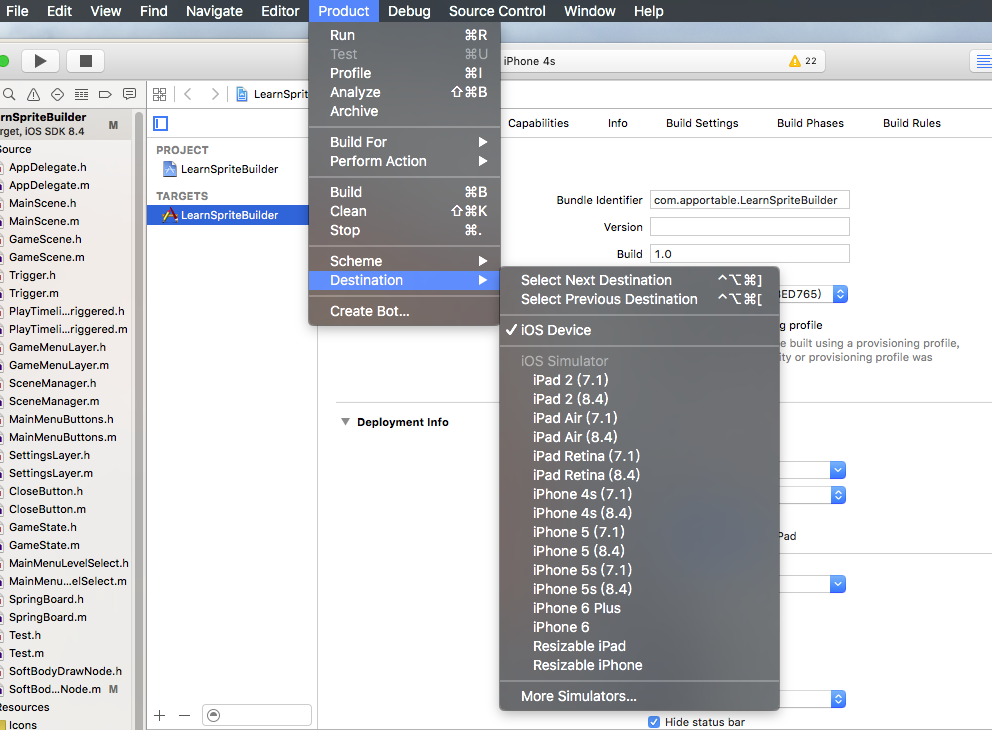992x730 pixels.
Task: Click the empty Version text field
Action: pos(750,227)
